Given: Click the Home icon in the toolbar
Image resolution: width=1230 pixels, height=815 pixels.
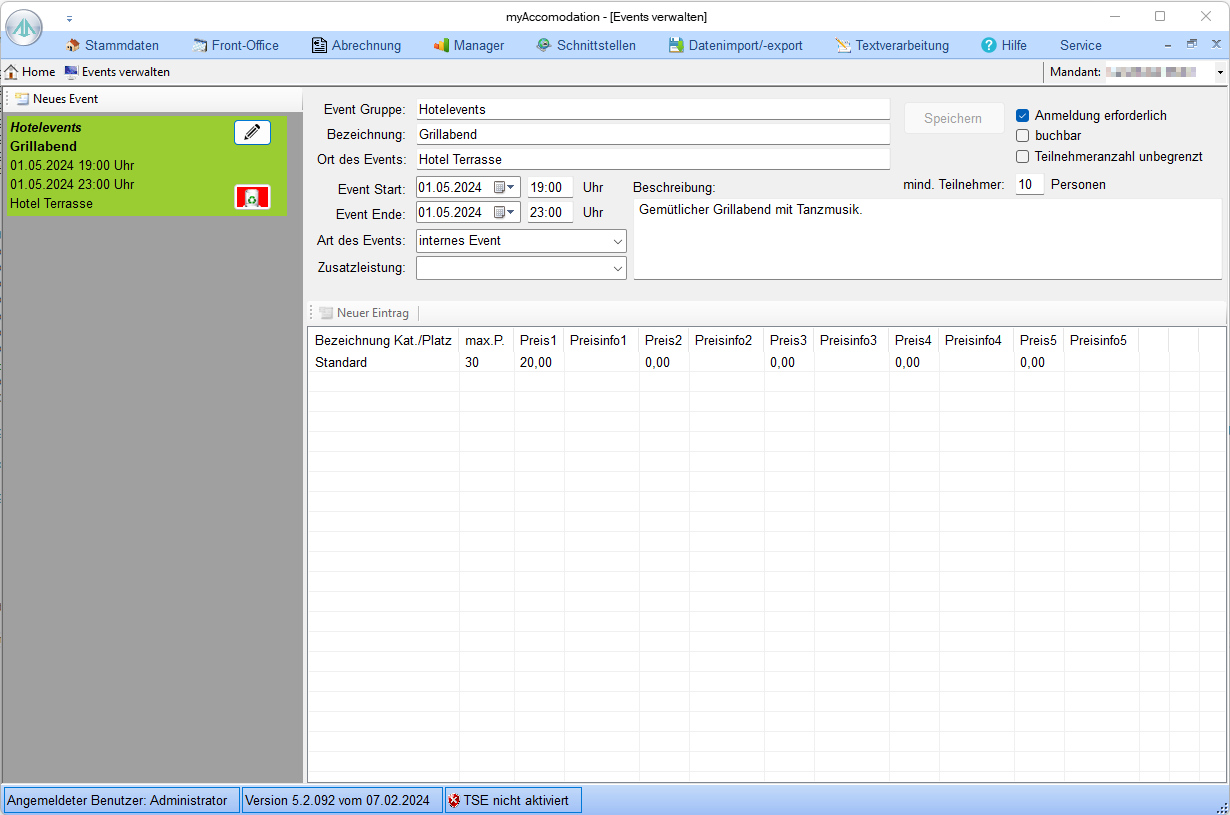Looking at the screenshot, I should (x=12, y=72).
